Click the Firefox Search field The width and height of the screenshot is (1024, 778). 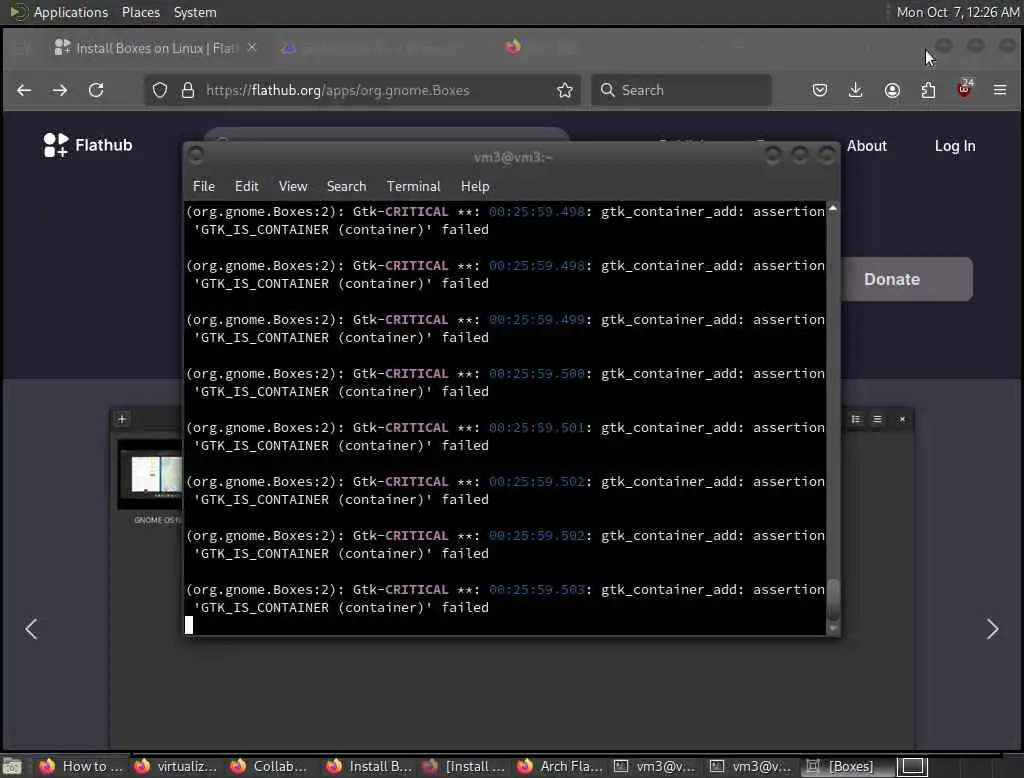click(681, 90)
